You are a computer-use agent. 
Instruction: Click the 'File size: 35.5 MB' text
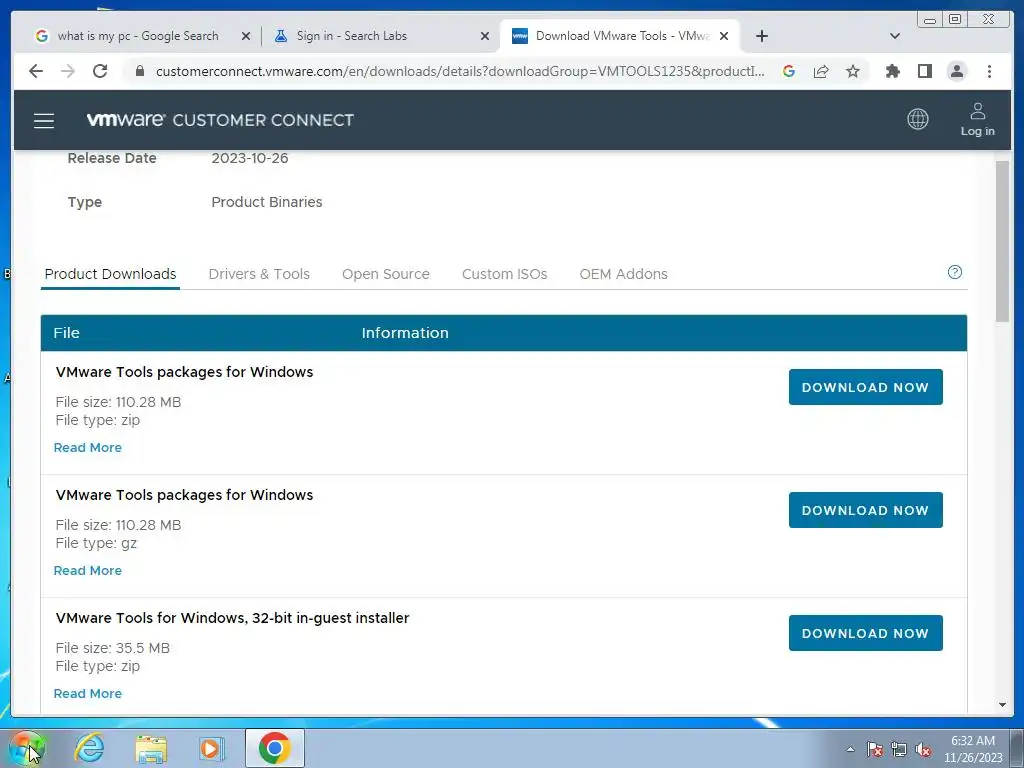tap(113, 648)
